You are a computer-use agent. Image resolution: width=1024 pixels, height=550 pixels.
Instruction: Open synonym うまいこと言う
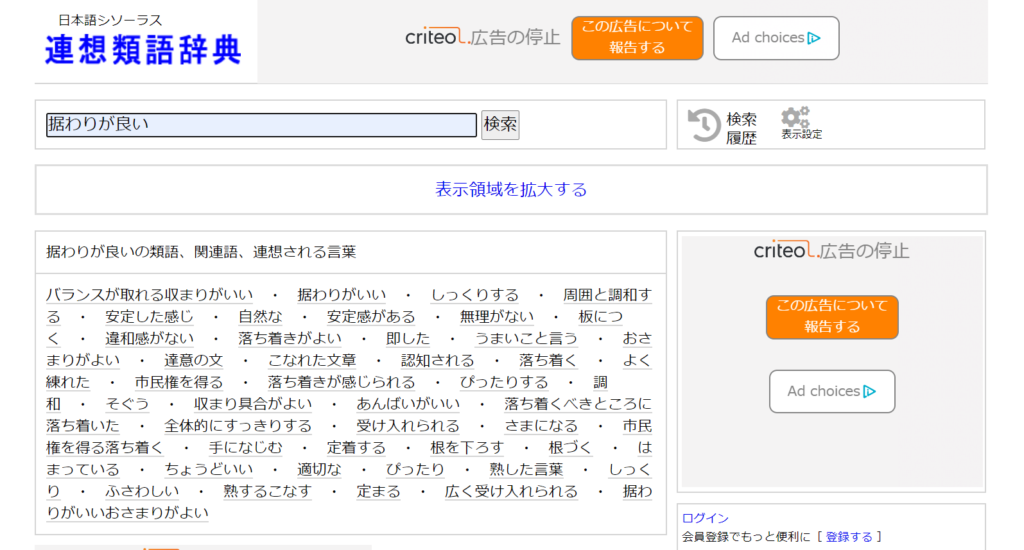(x=526, y=338)
